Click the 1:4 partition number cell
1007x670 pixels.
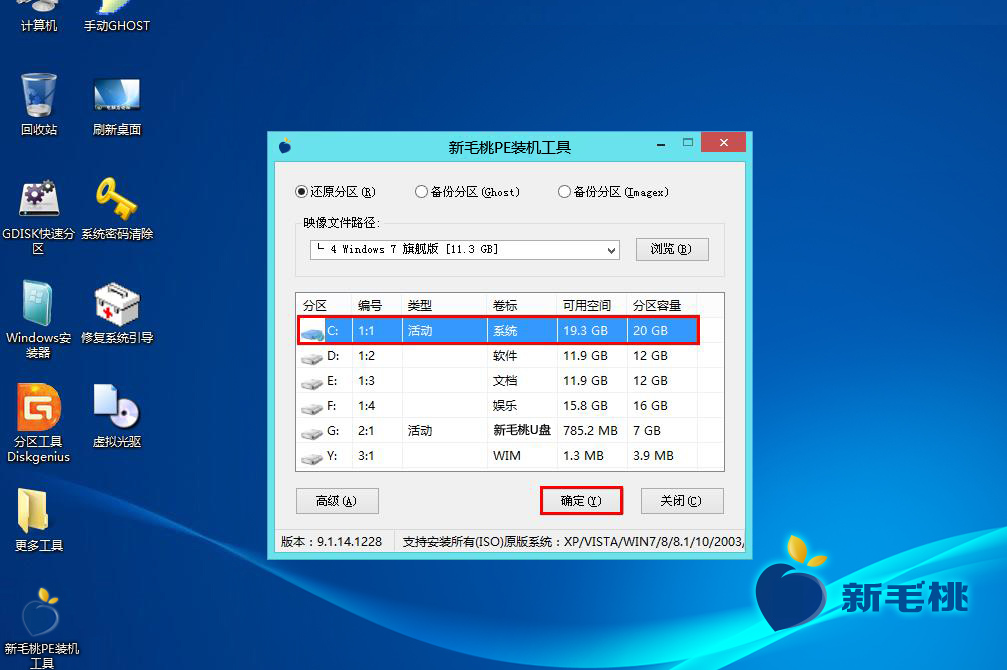366,406
